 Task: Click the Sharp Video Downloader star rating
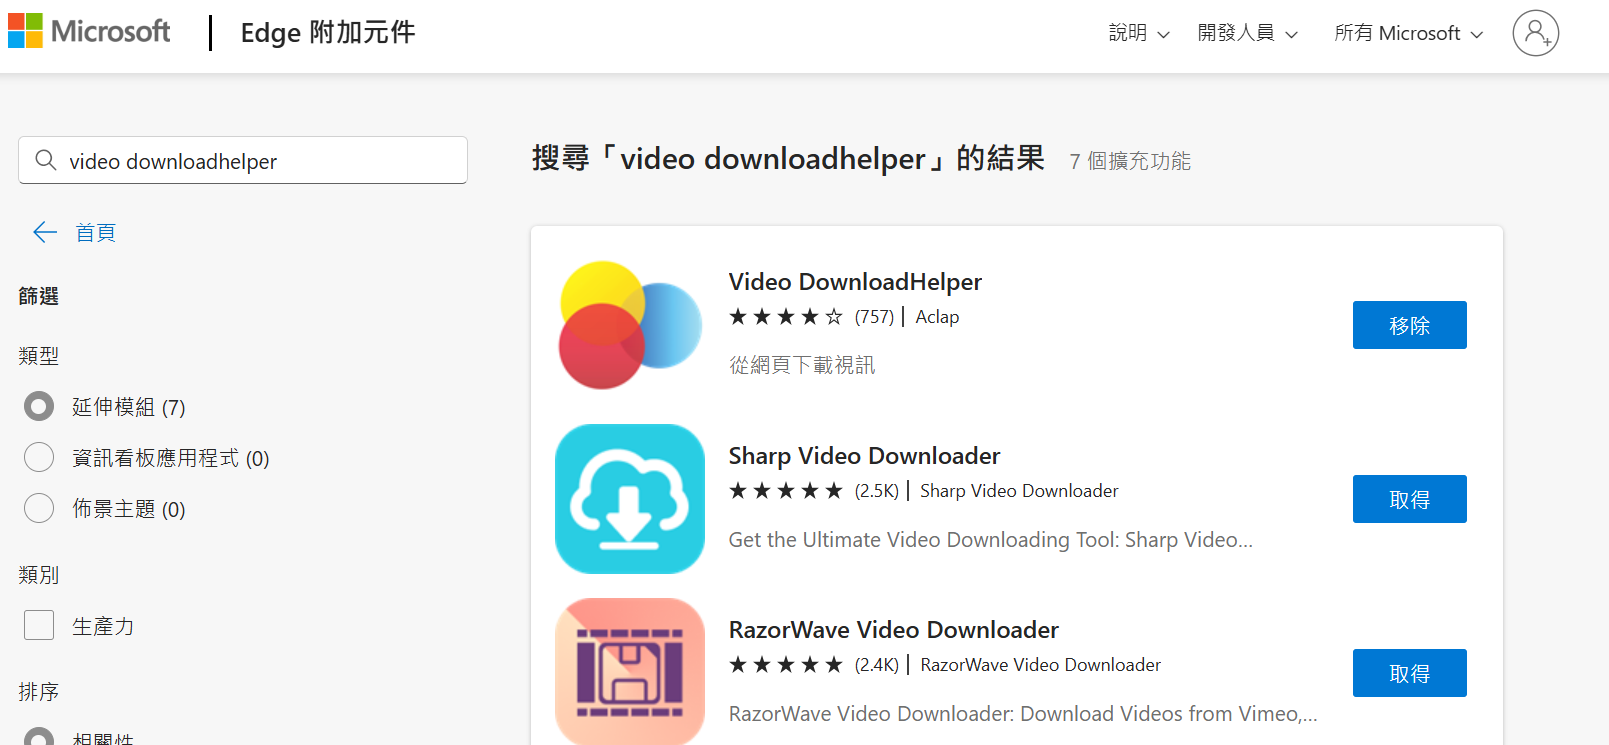tap(786, 491)
